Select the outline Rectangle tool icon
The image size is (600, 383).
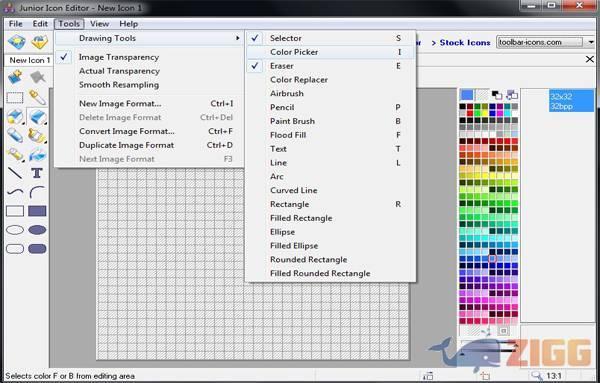15,211
